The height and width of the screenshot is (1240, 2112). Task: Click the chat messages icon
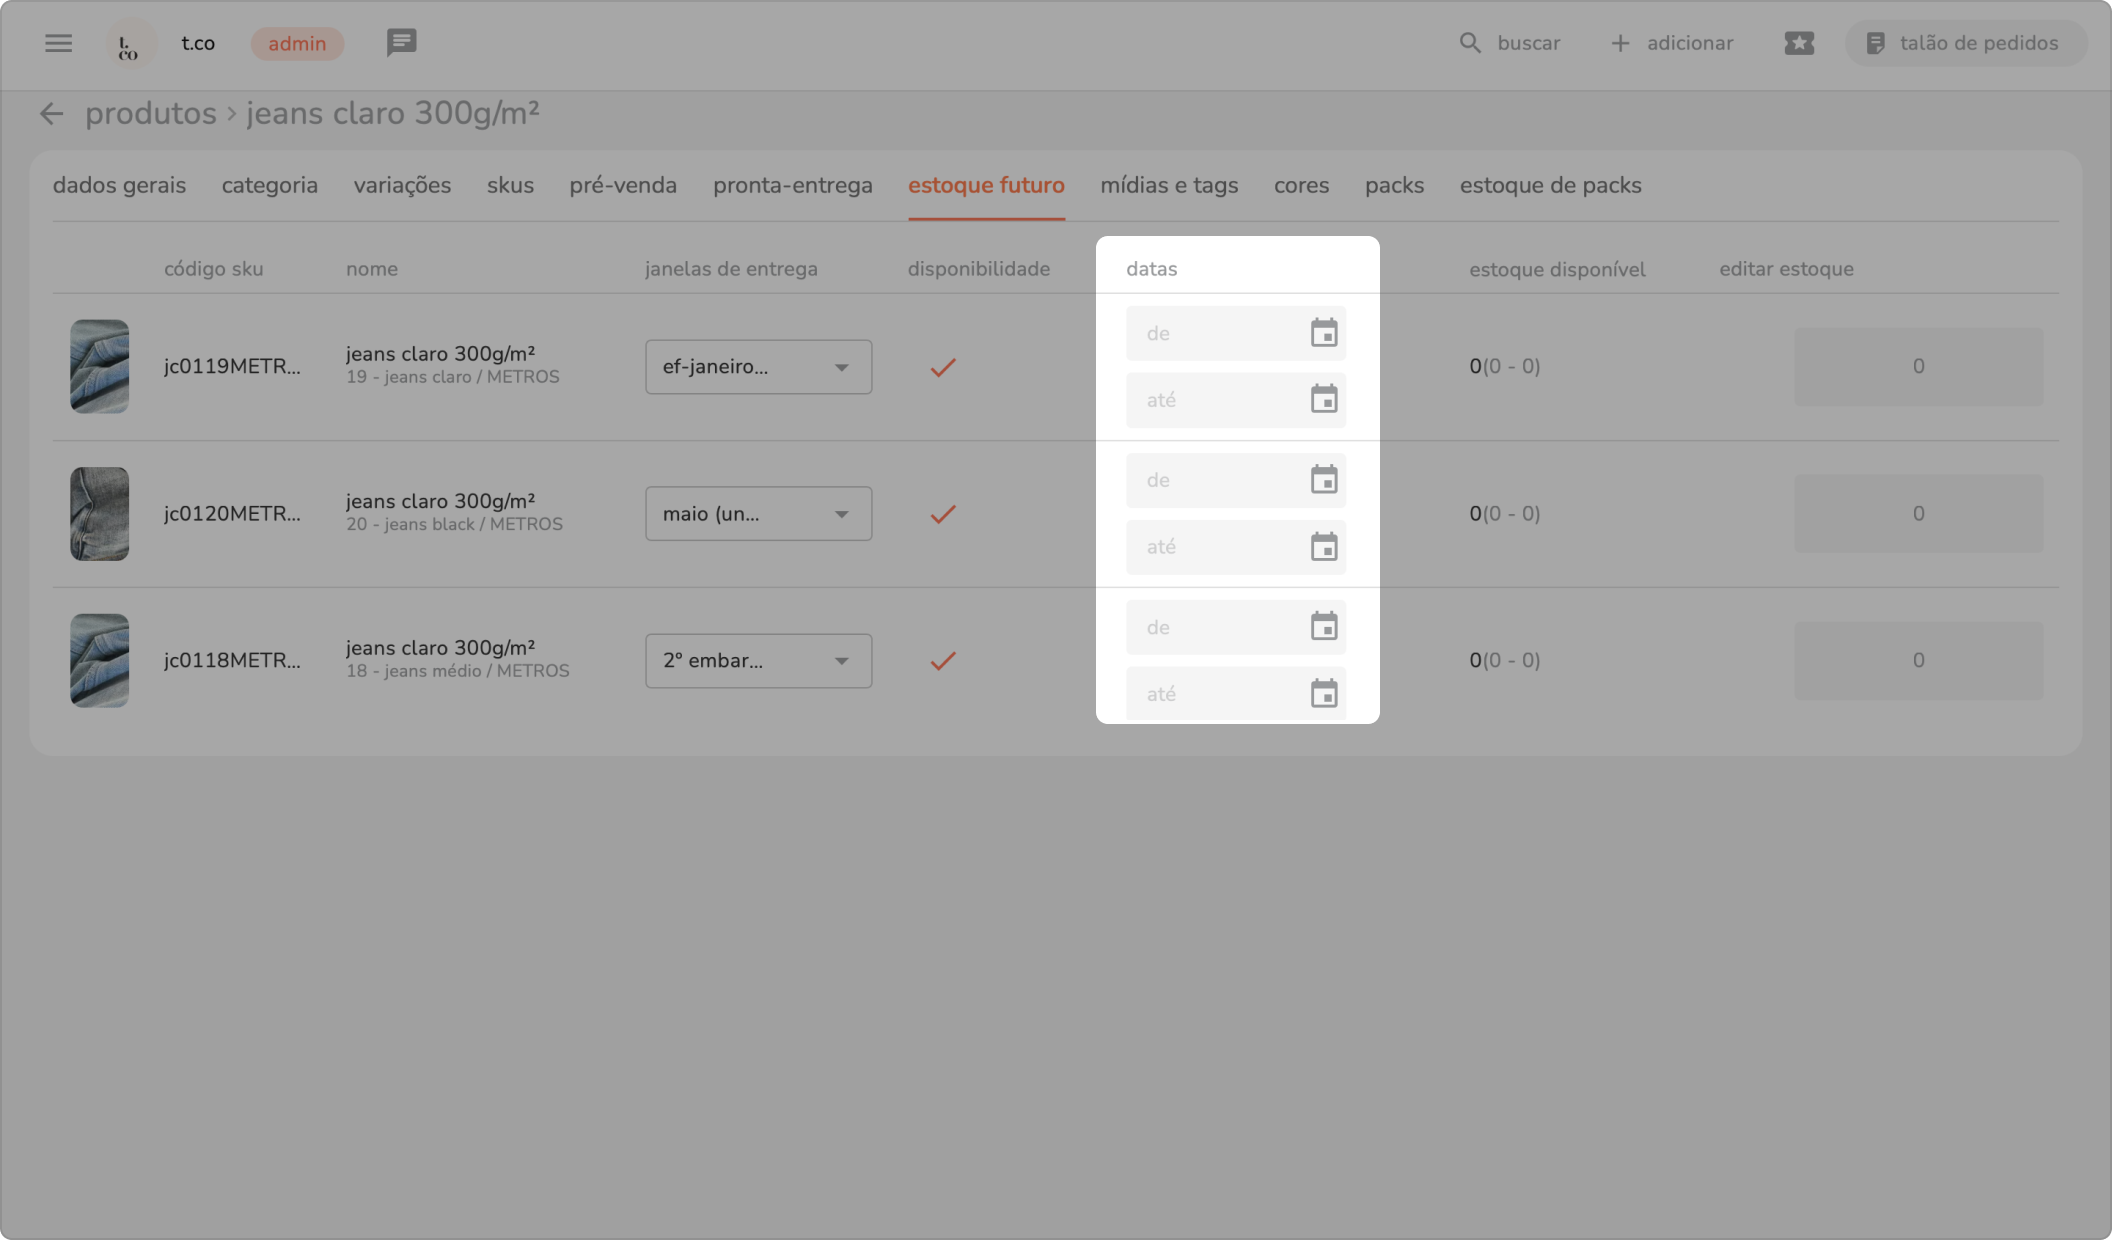point(401,43)
